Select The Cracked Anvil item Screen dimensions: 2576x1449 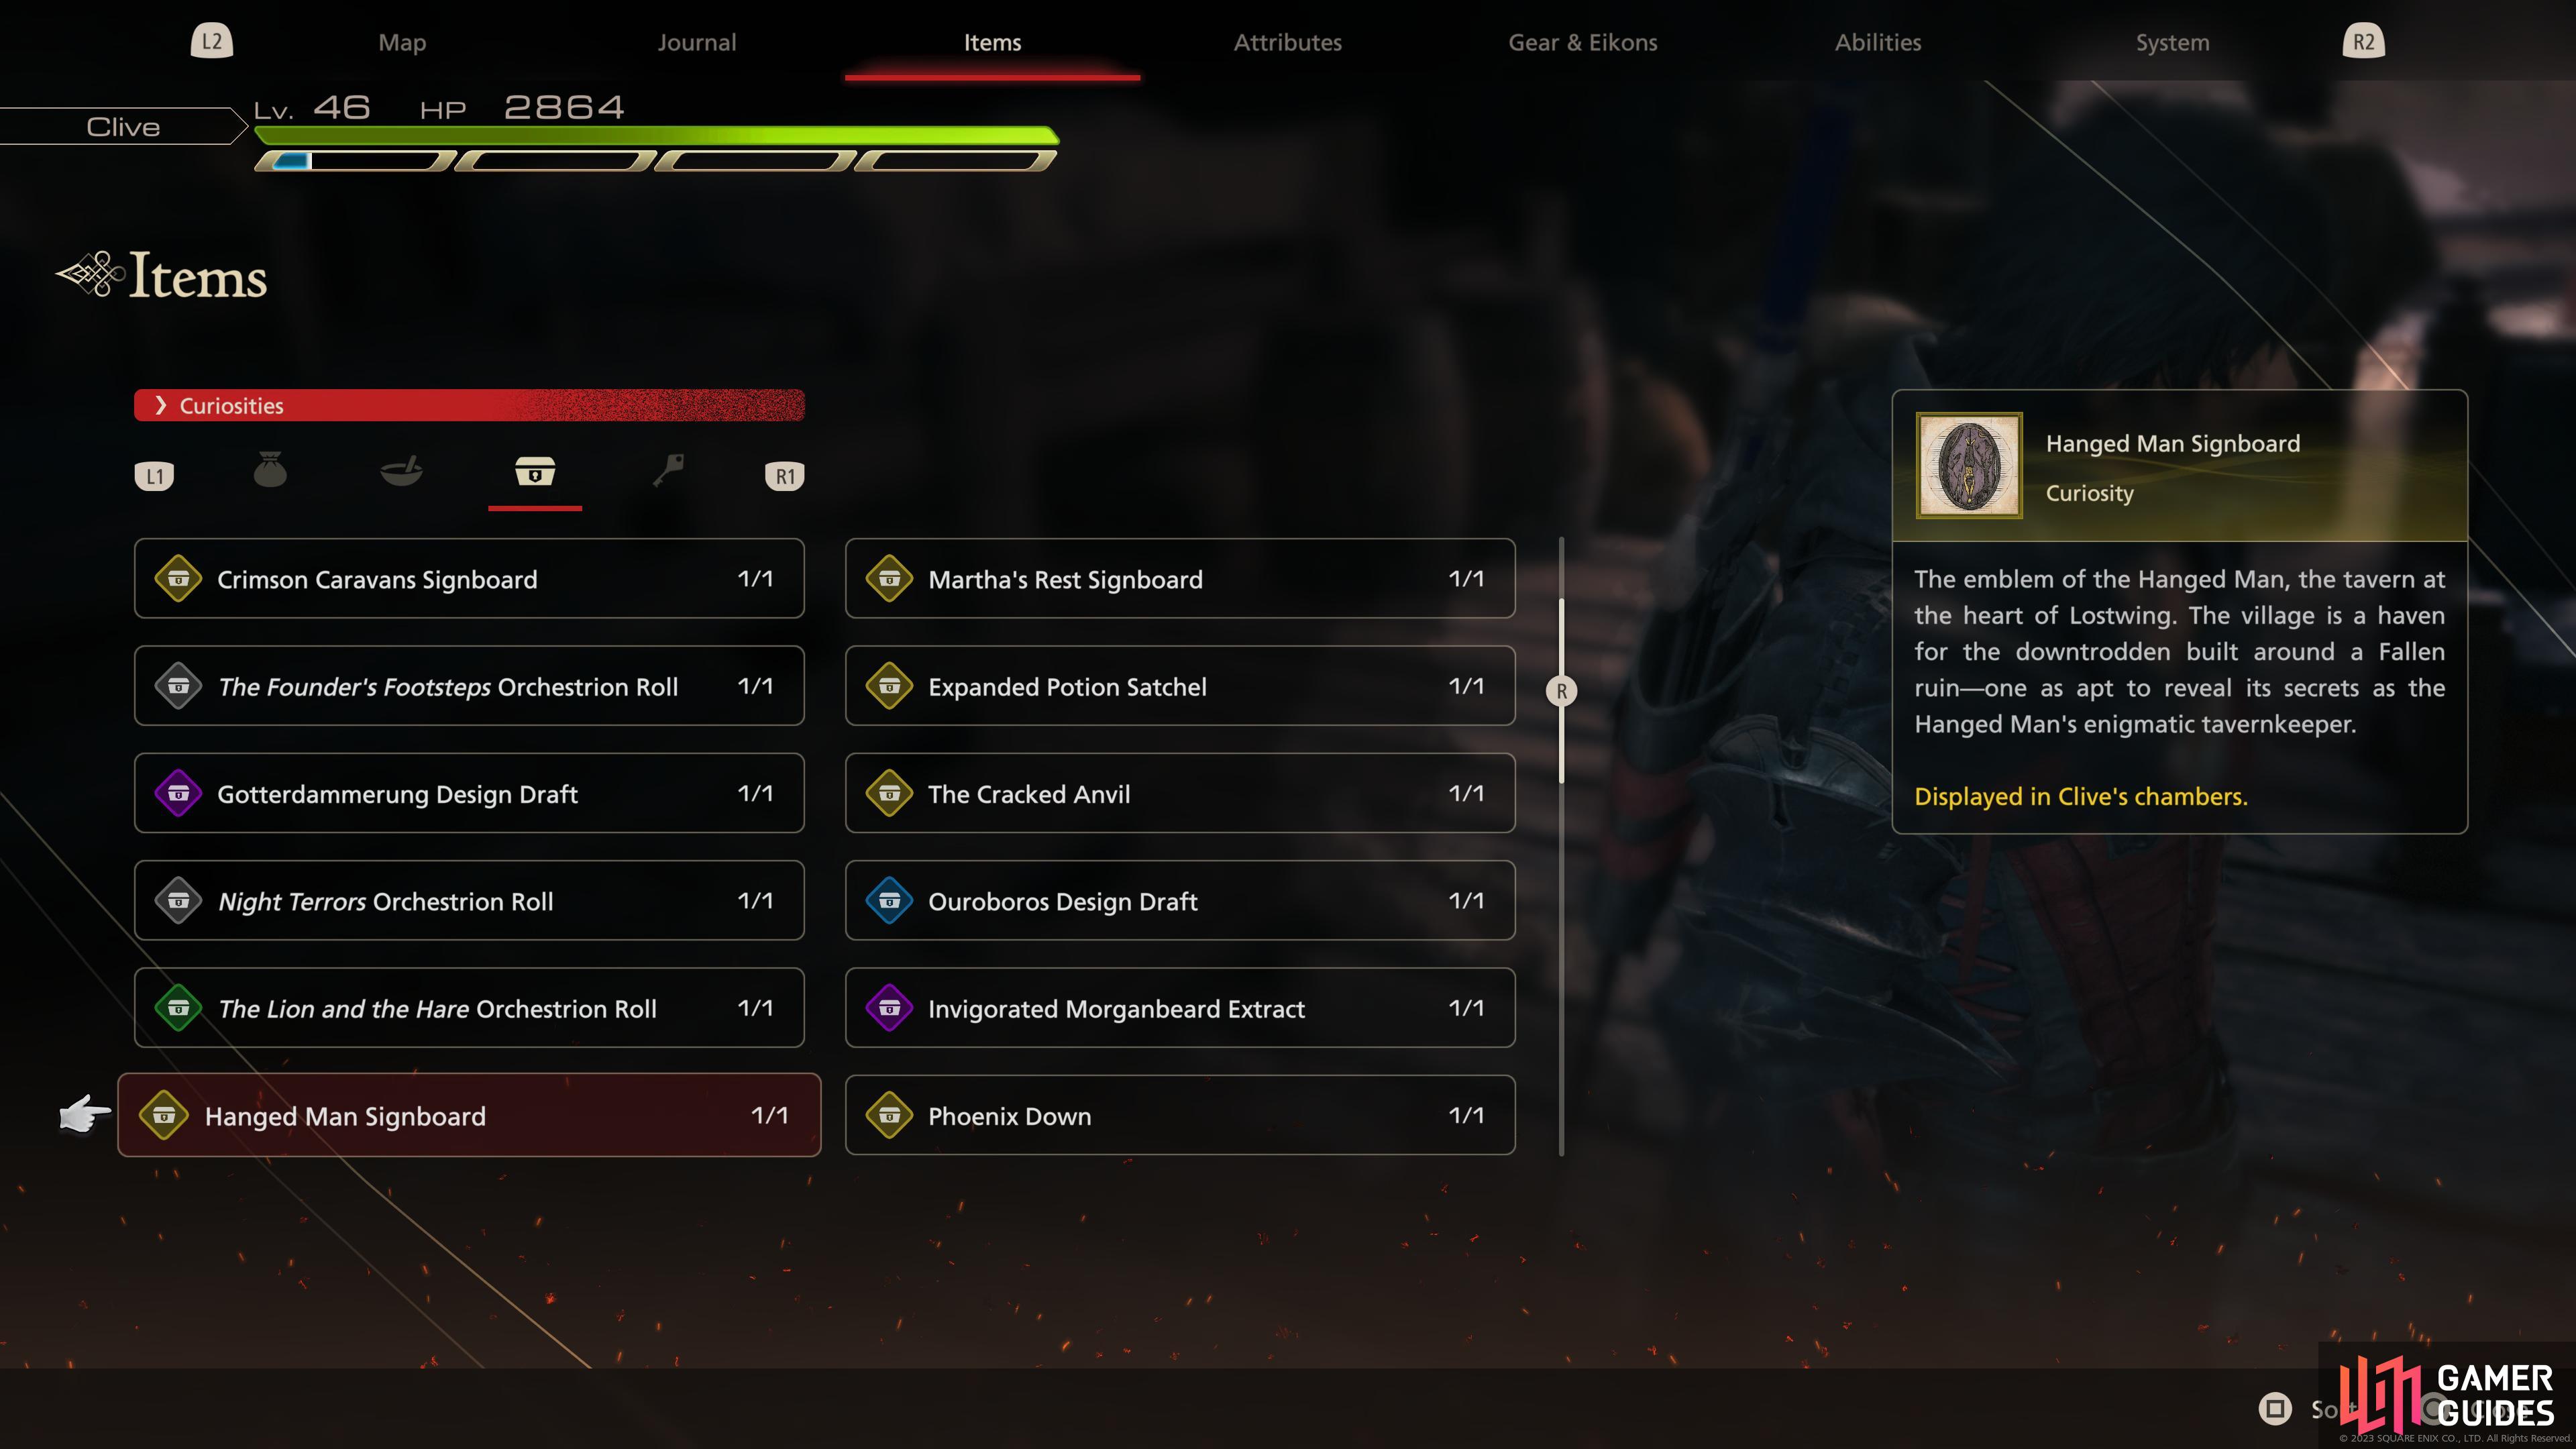[1180, 793]
